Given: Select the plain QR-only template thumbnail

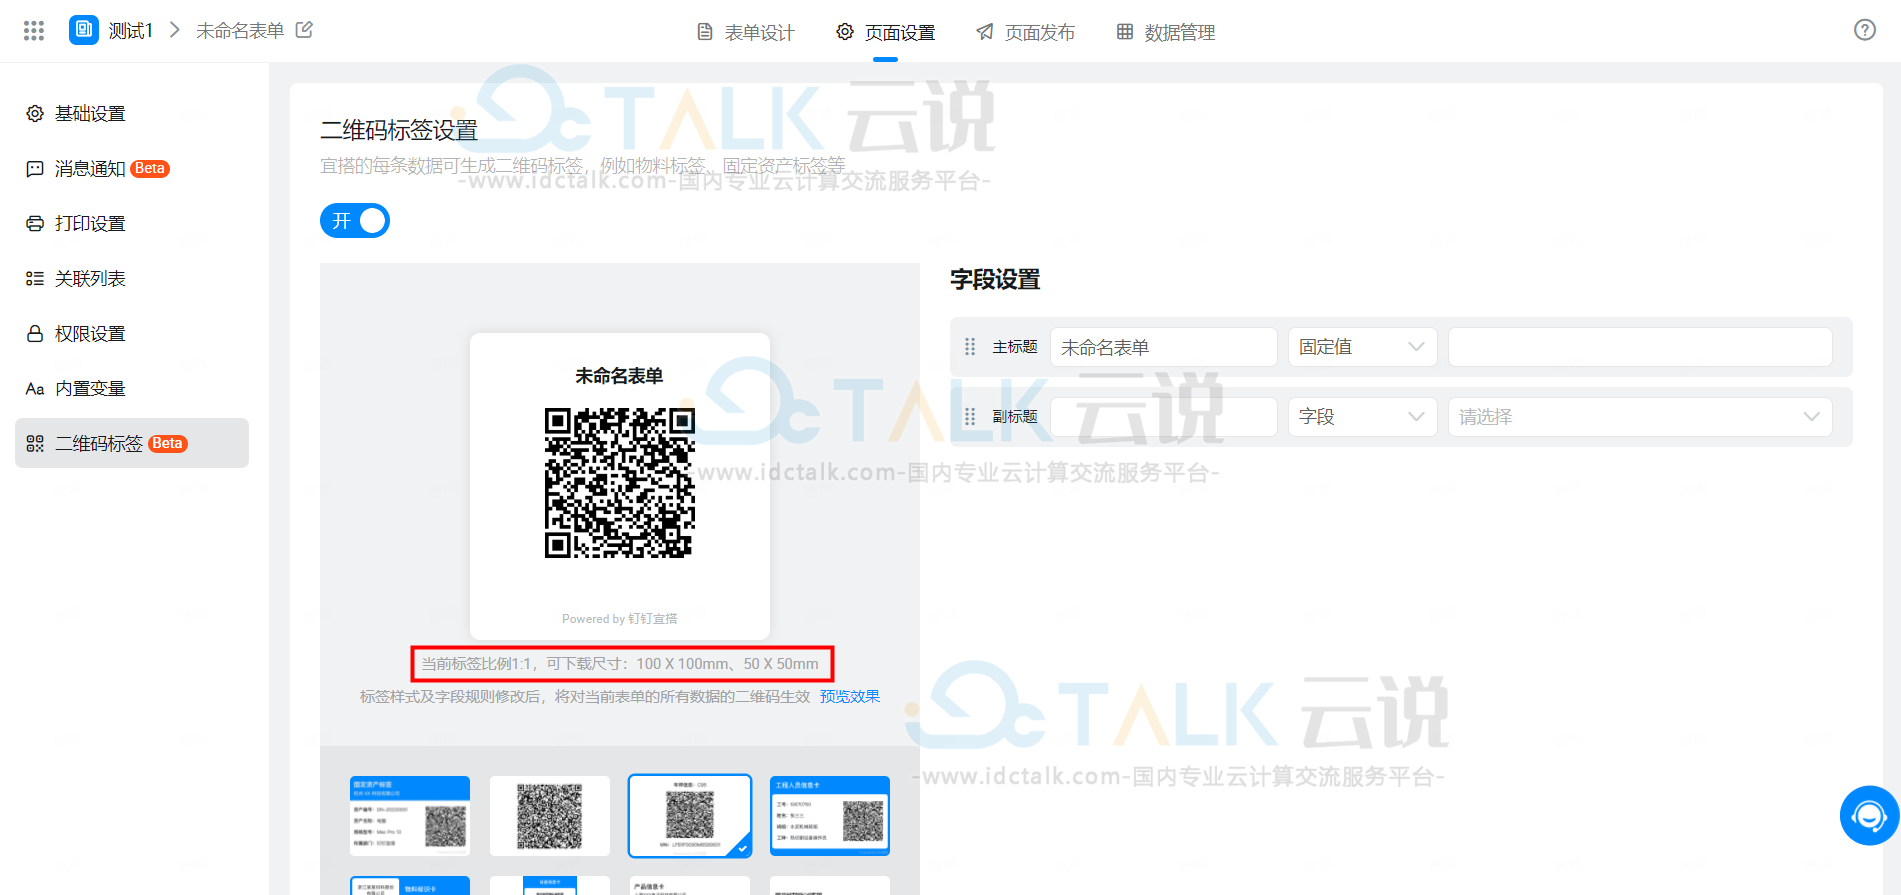Looking at the screenshot, I should [550, 816].
